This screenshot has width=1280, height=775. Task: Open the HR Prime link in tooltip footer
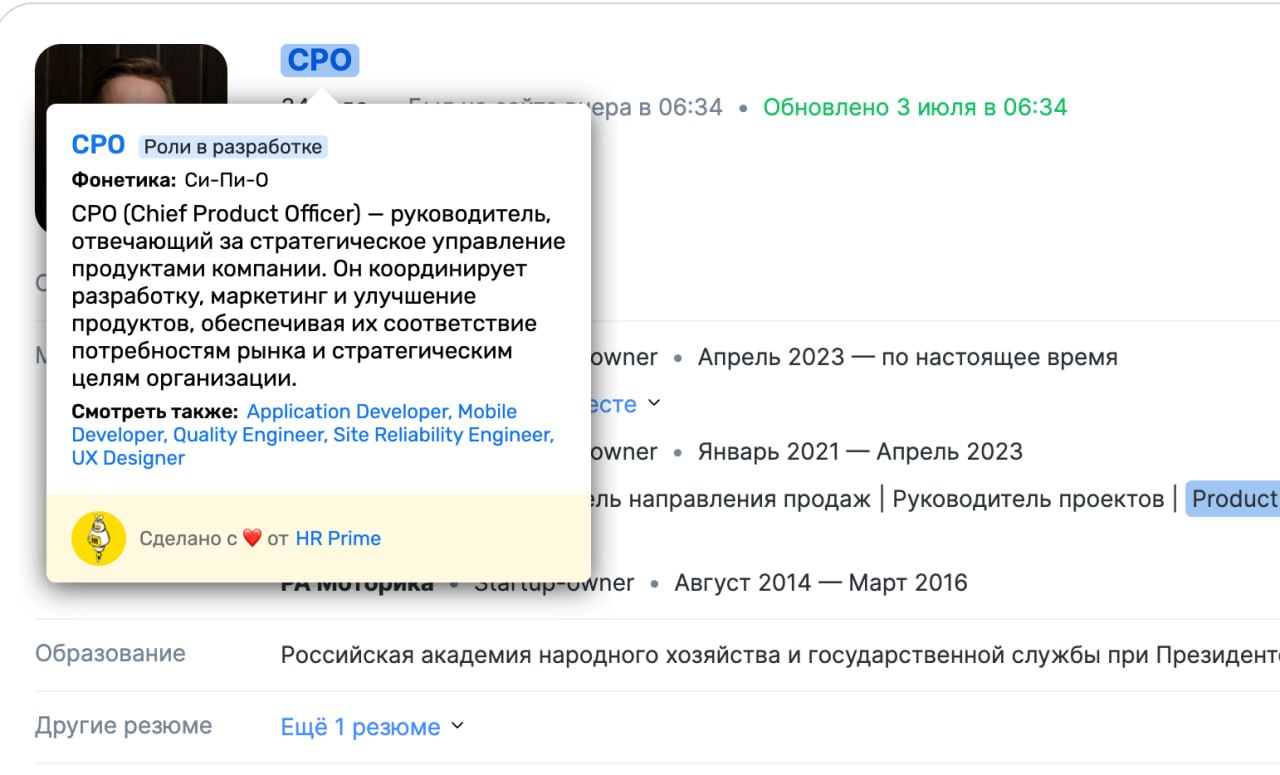click(339, 538)
